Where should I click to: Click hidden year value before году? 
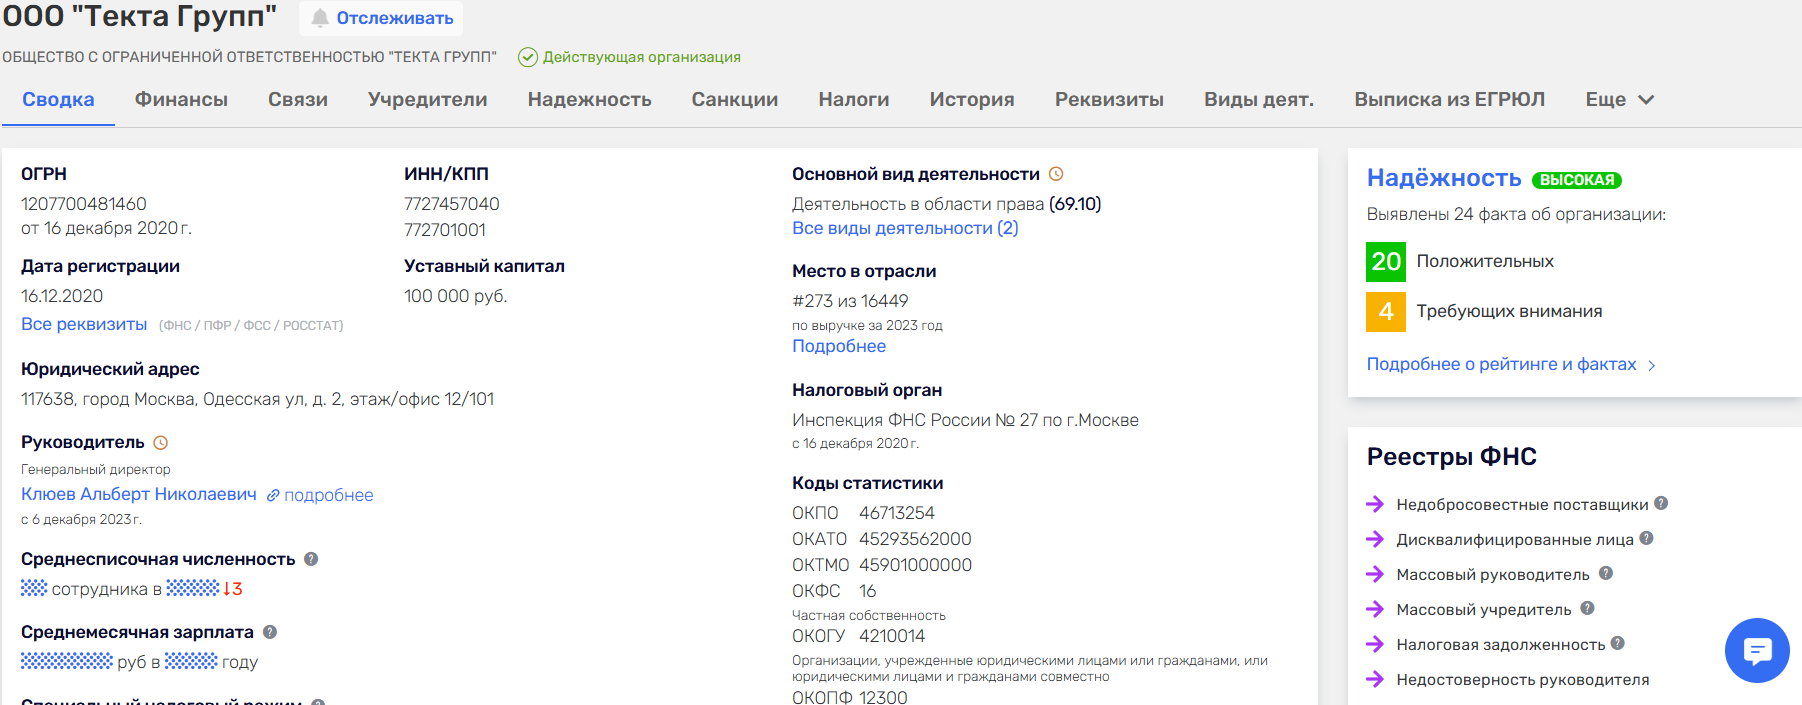tap(191, 661)
